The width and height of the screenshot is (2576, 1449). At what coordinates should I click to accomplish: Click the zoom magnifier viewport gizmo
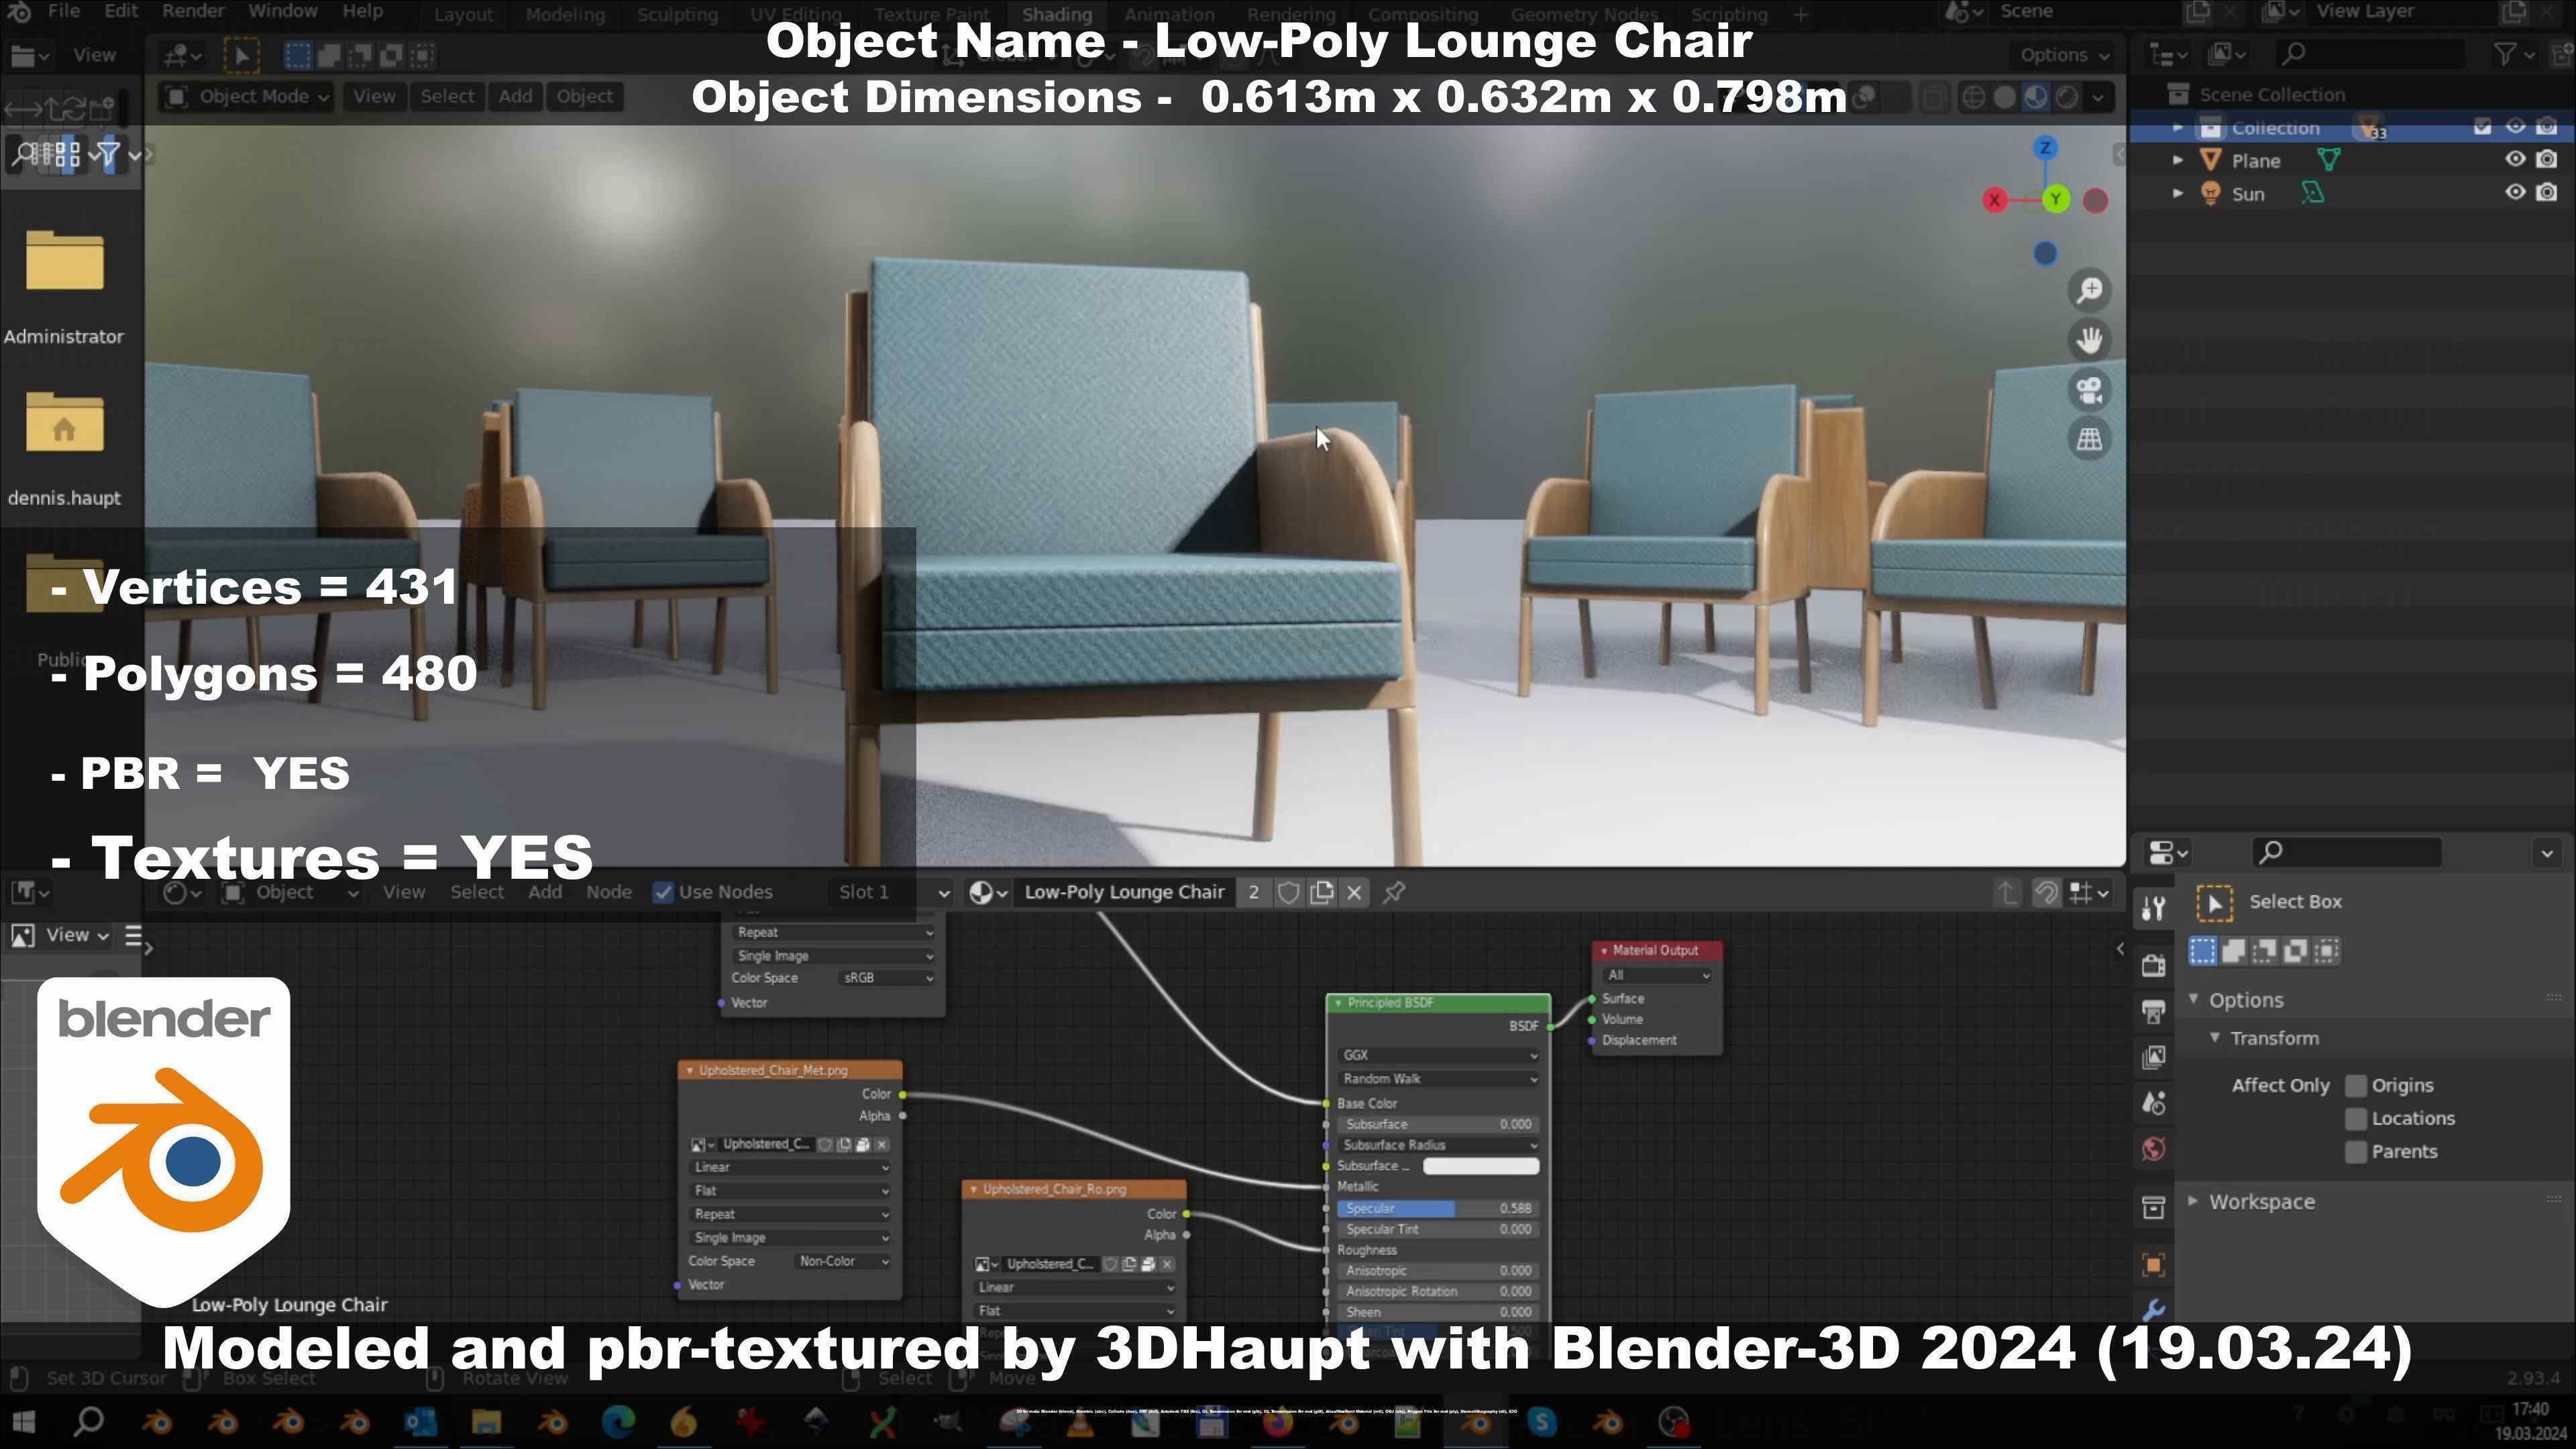pyautogui.click(x=2089, y=290)
